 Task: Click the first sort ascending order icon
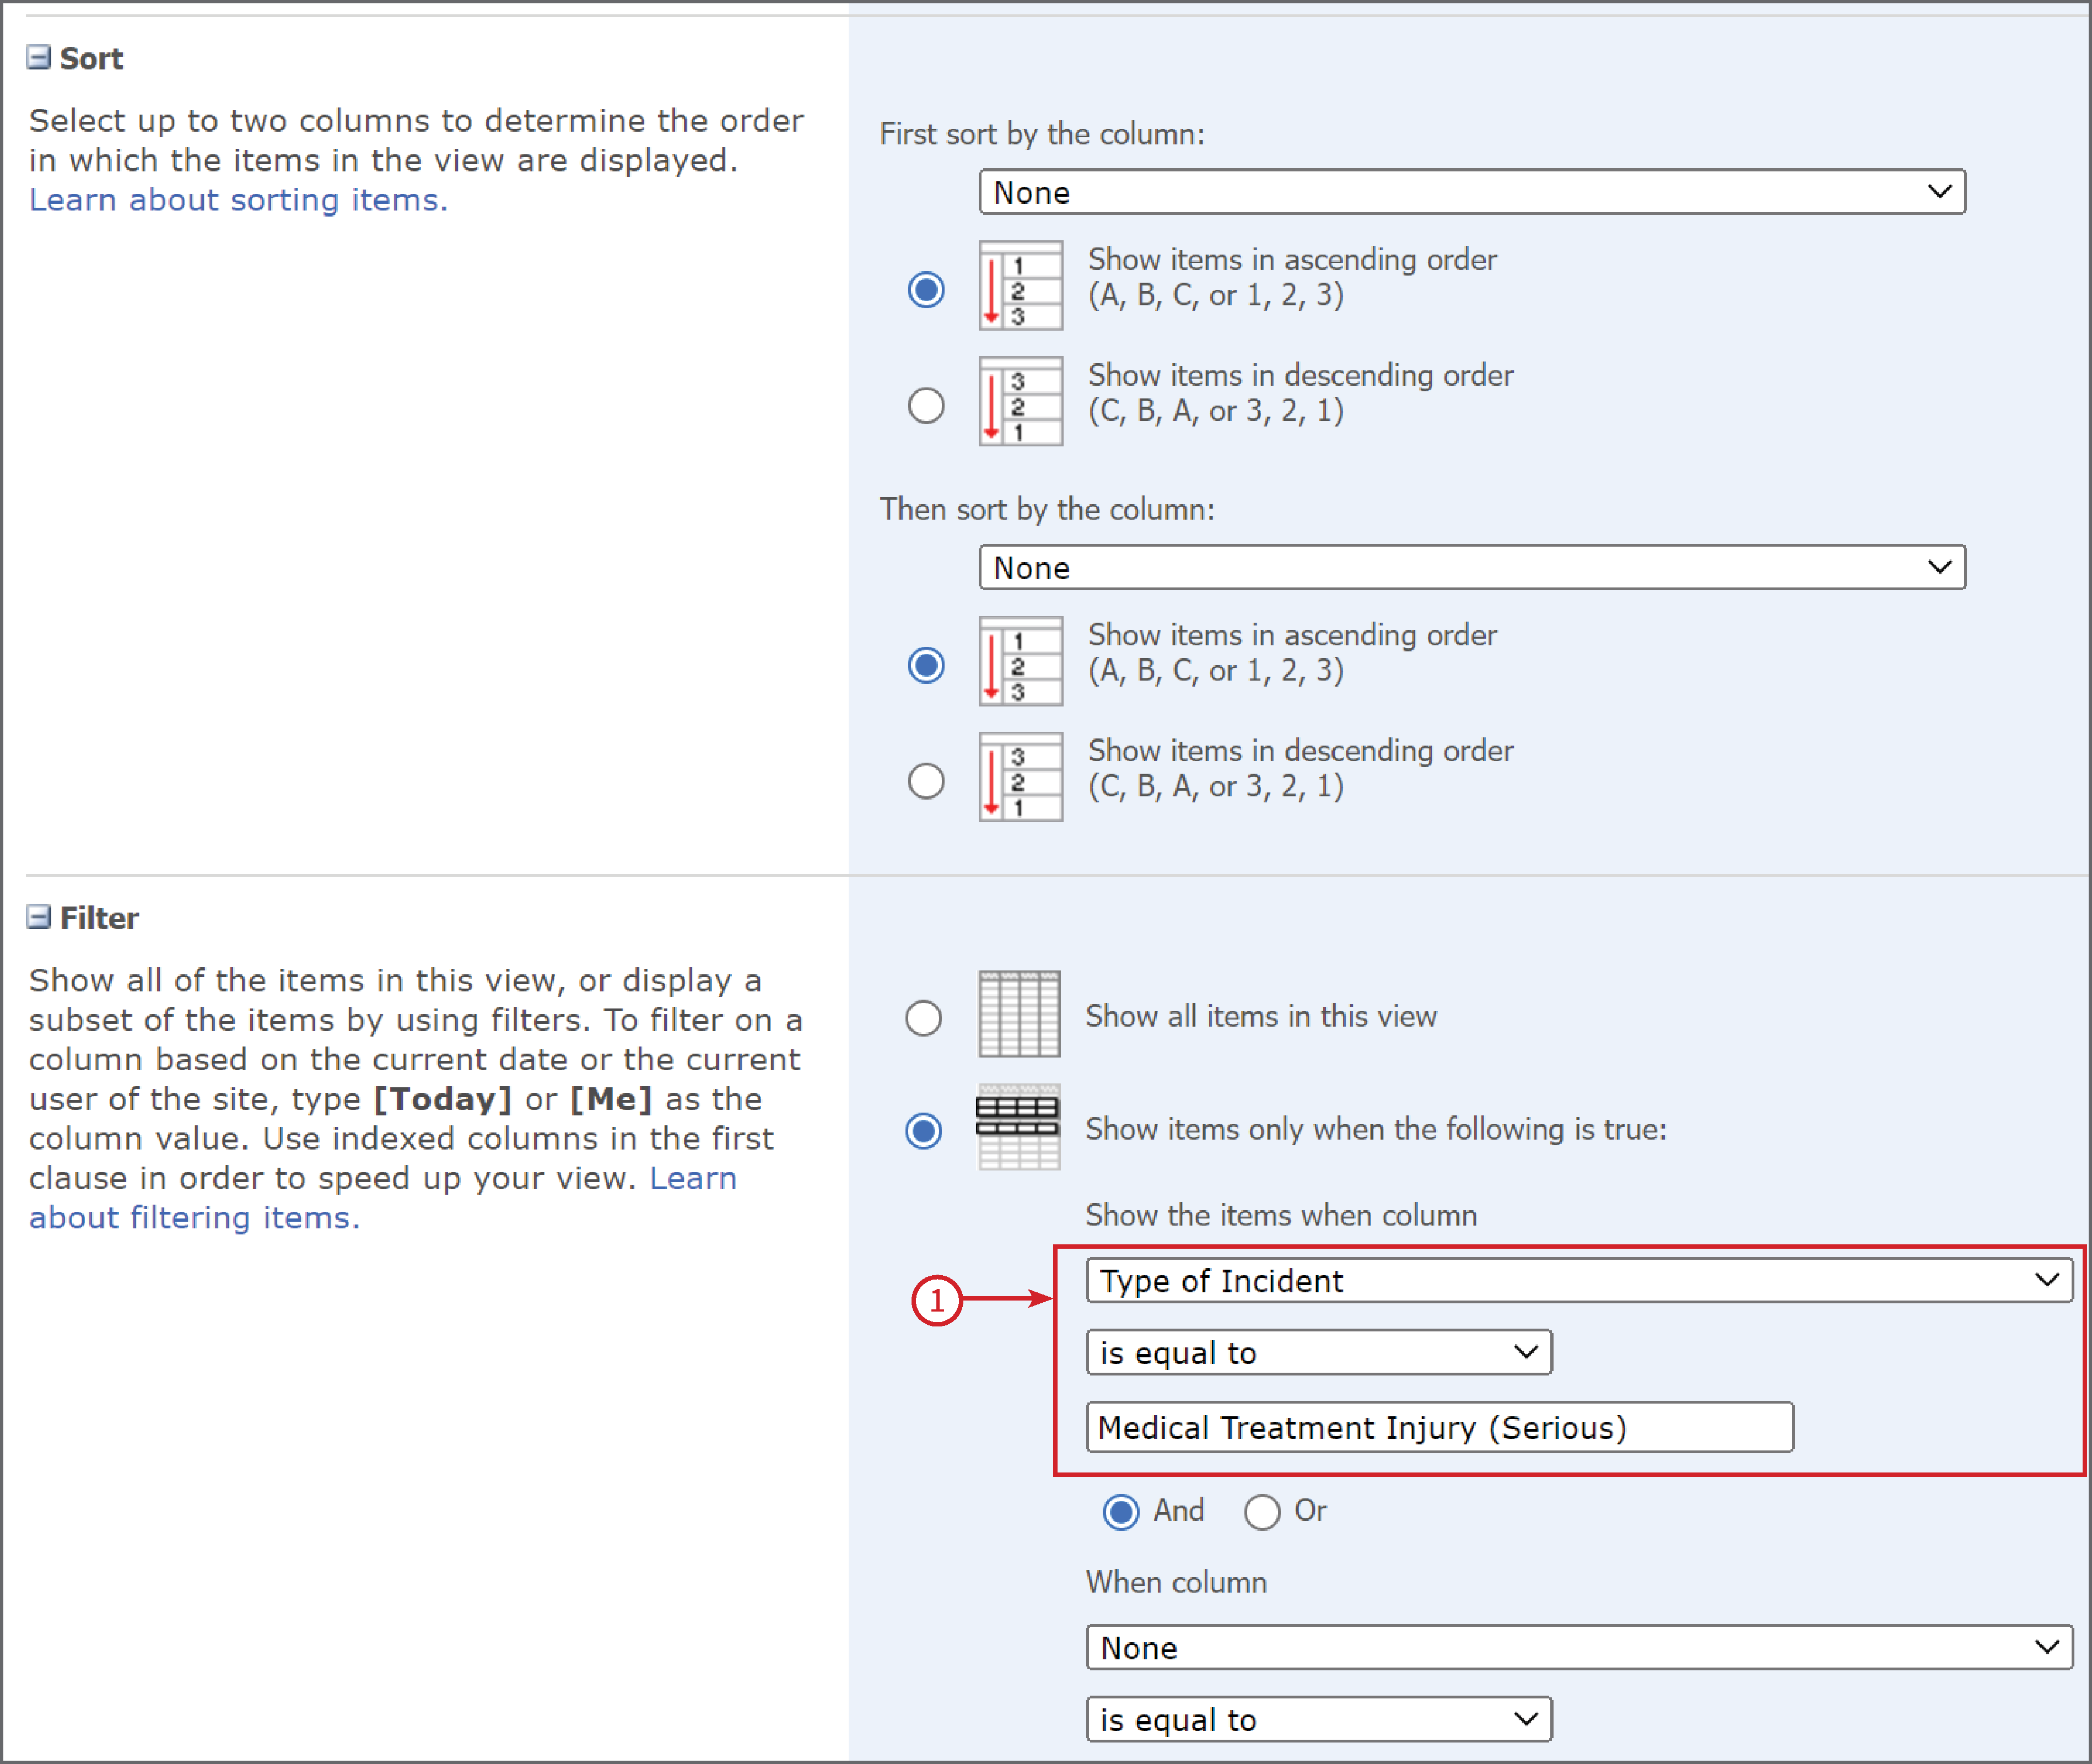pyautogui.click(x=1020, y=286)
